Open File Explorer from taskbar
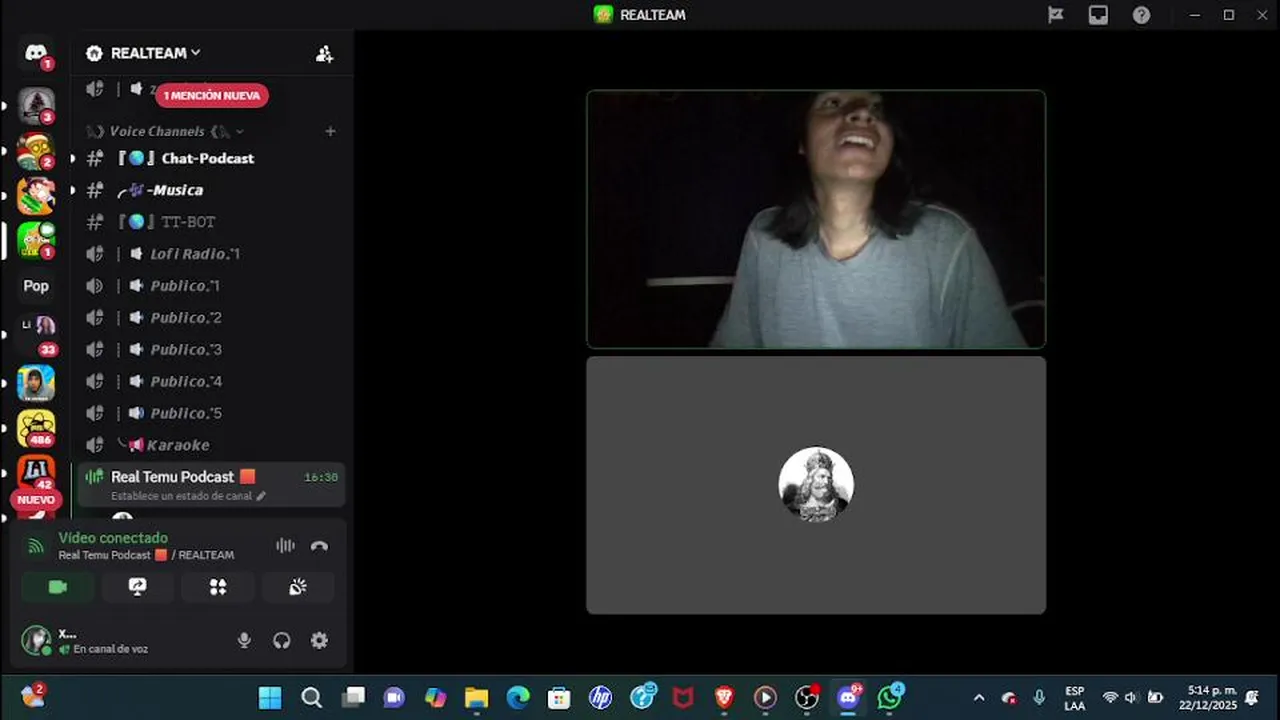Image resolution: width=1280 pixels, height=720 pixels. (x=476, y=697)
